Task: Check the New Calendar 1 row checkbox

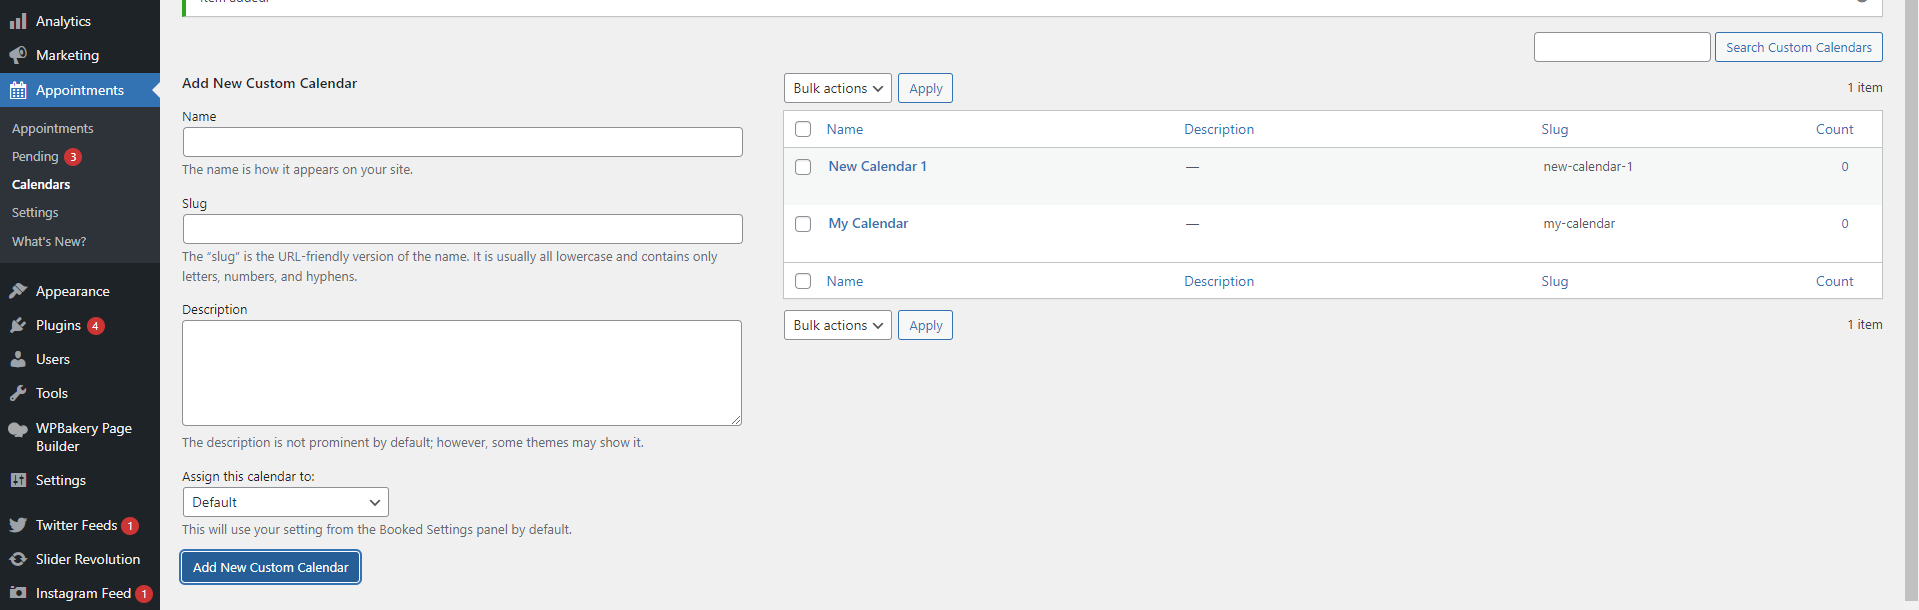Action: [x=803, y=167]
